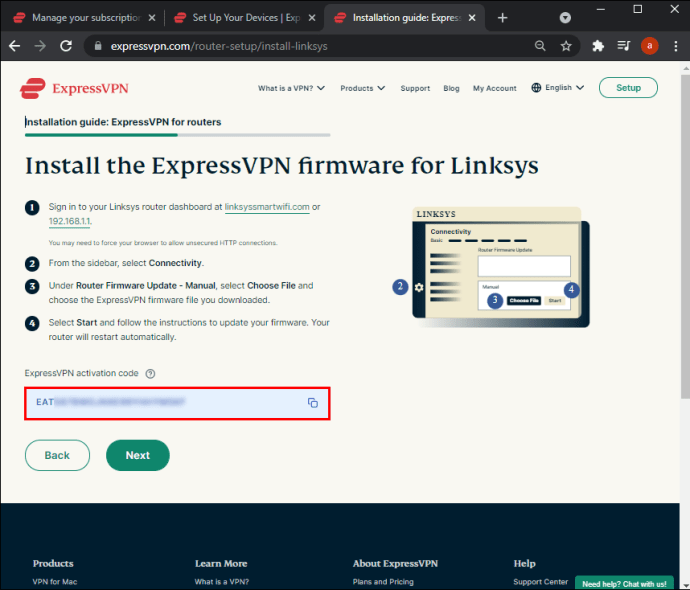Image resolution: width=690 pixels, height=590 pixels.
Task: Open a new browser tab
Action: pos(502,18)
